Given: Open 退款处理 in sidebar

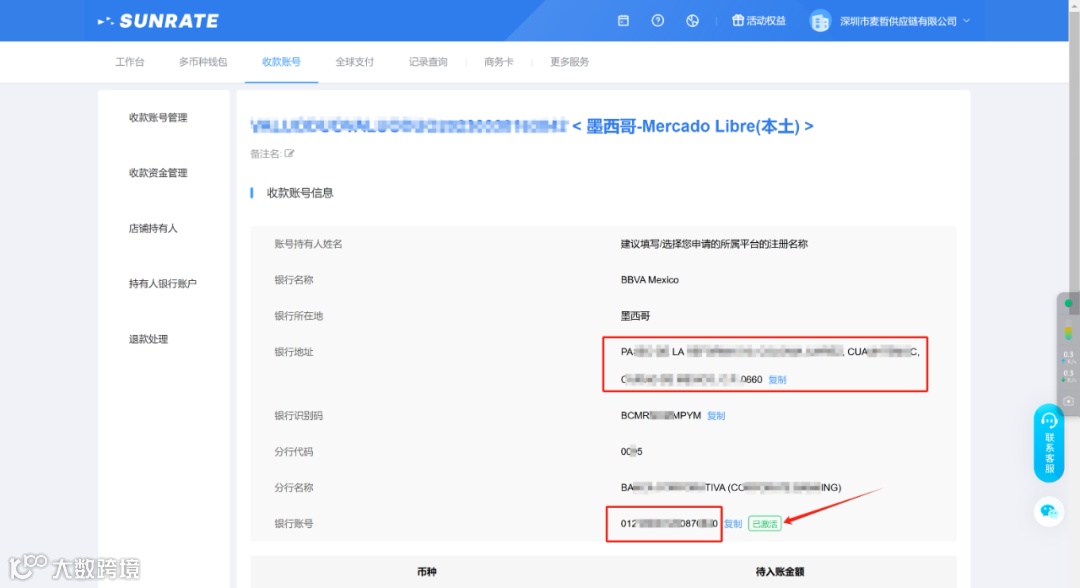Looking at the screenshot, I should coord(148,339).
